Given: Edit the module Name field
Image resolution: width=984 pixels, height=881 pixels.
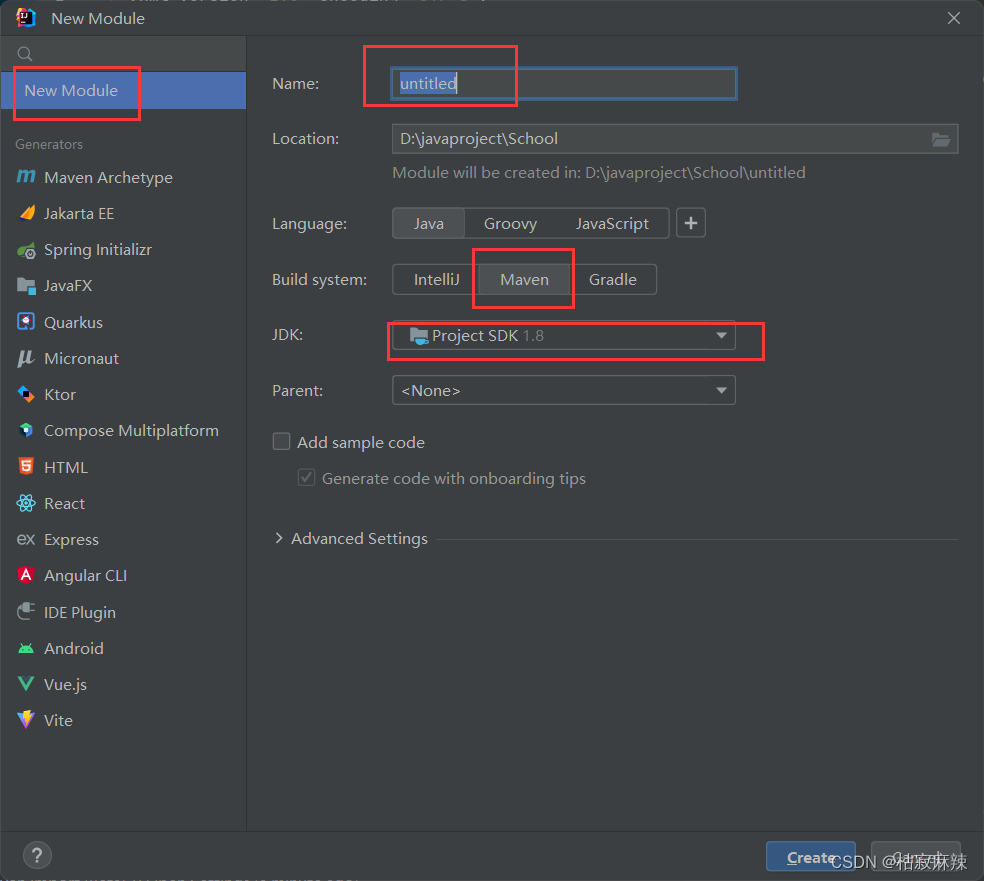Looking at the screenshot, I should (564, 83).
